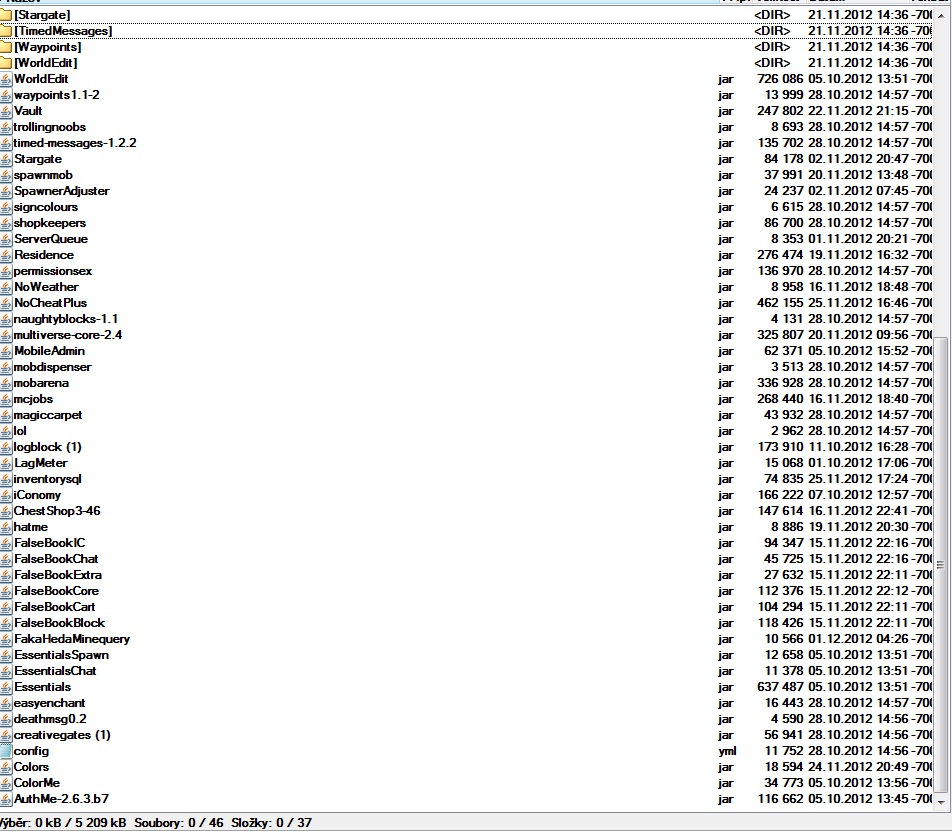Click the jar icon beside FakaHedaMinequery
Screen dimensions: 952x832
coord(5,639)
